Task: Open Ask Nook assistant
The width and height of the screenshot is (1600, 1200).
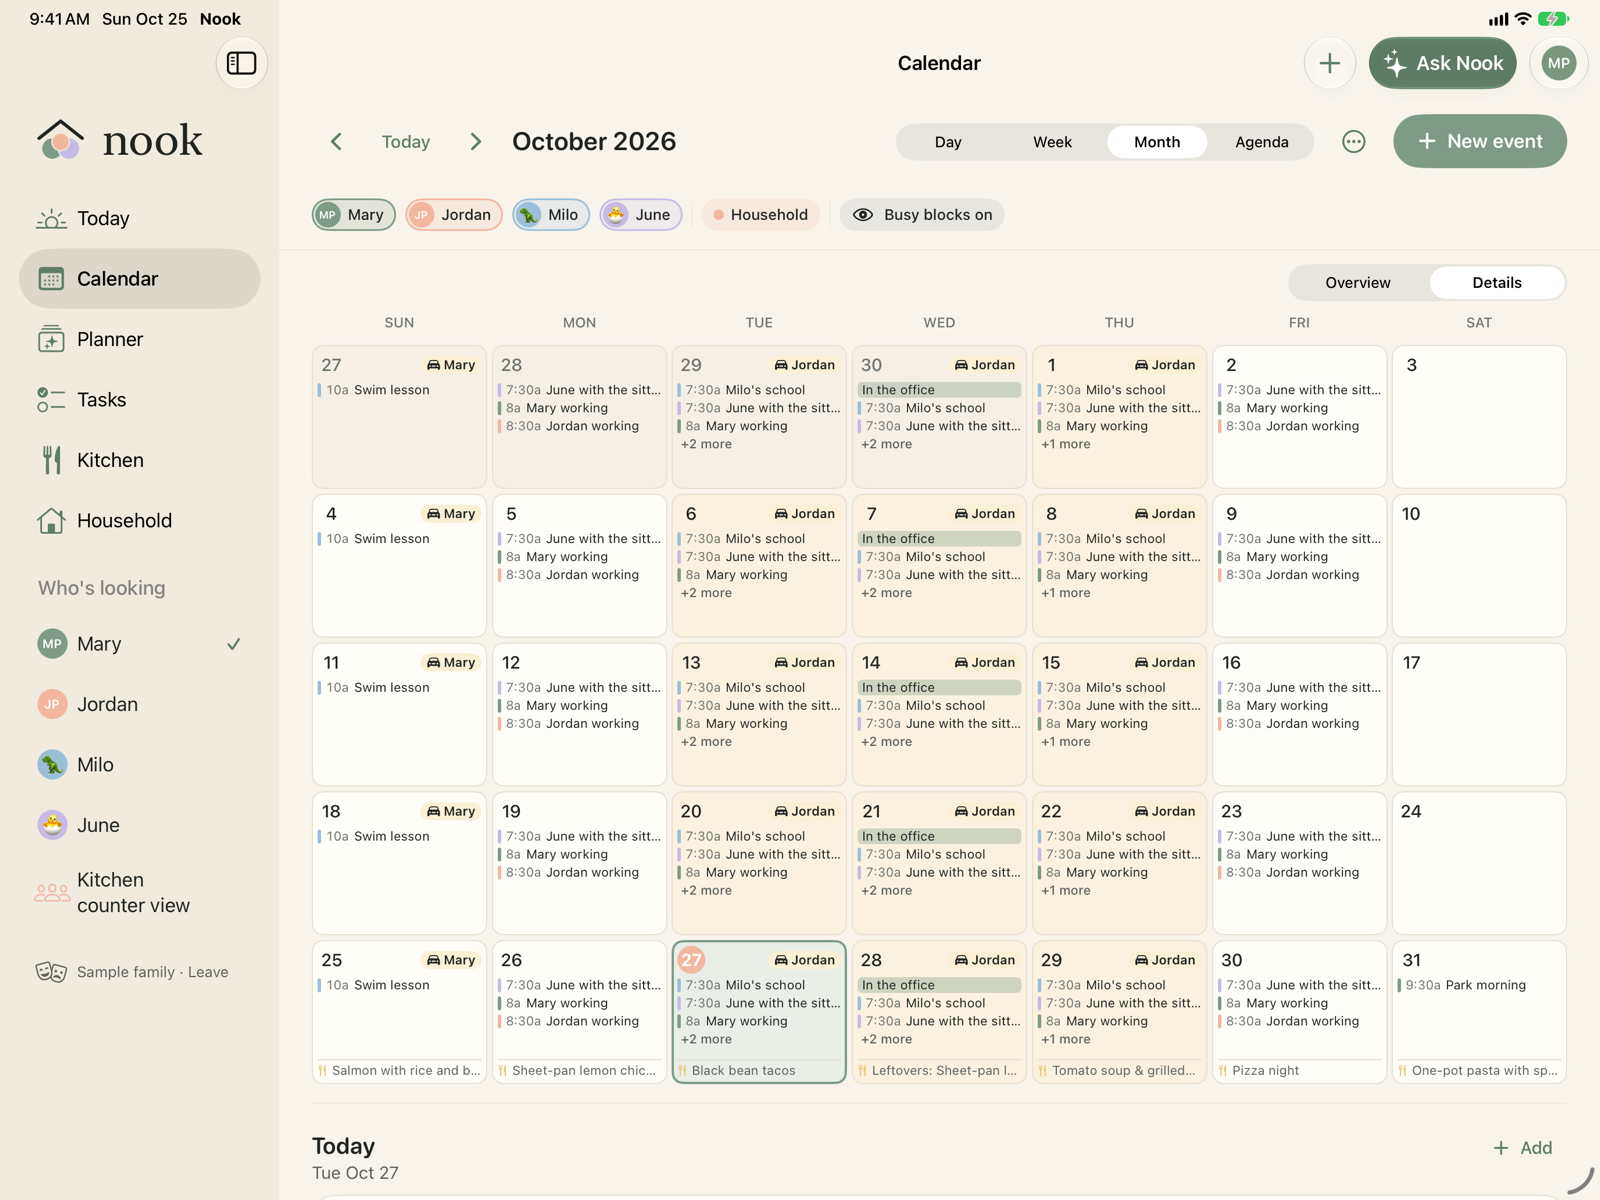Action: [x=1442, y=63]
